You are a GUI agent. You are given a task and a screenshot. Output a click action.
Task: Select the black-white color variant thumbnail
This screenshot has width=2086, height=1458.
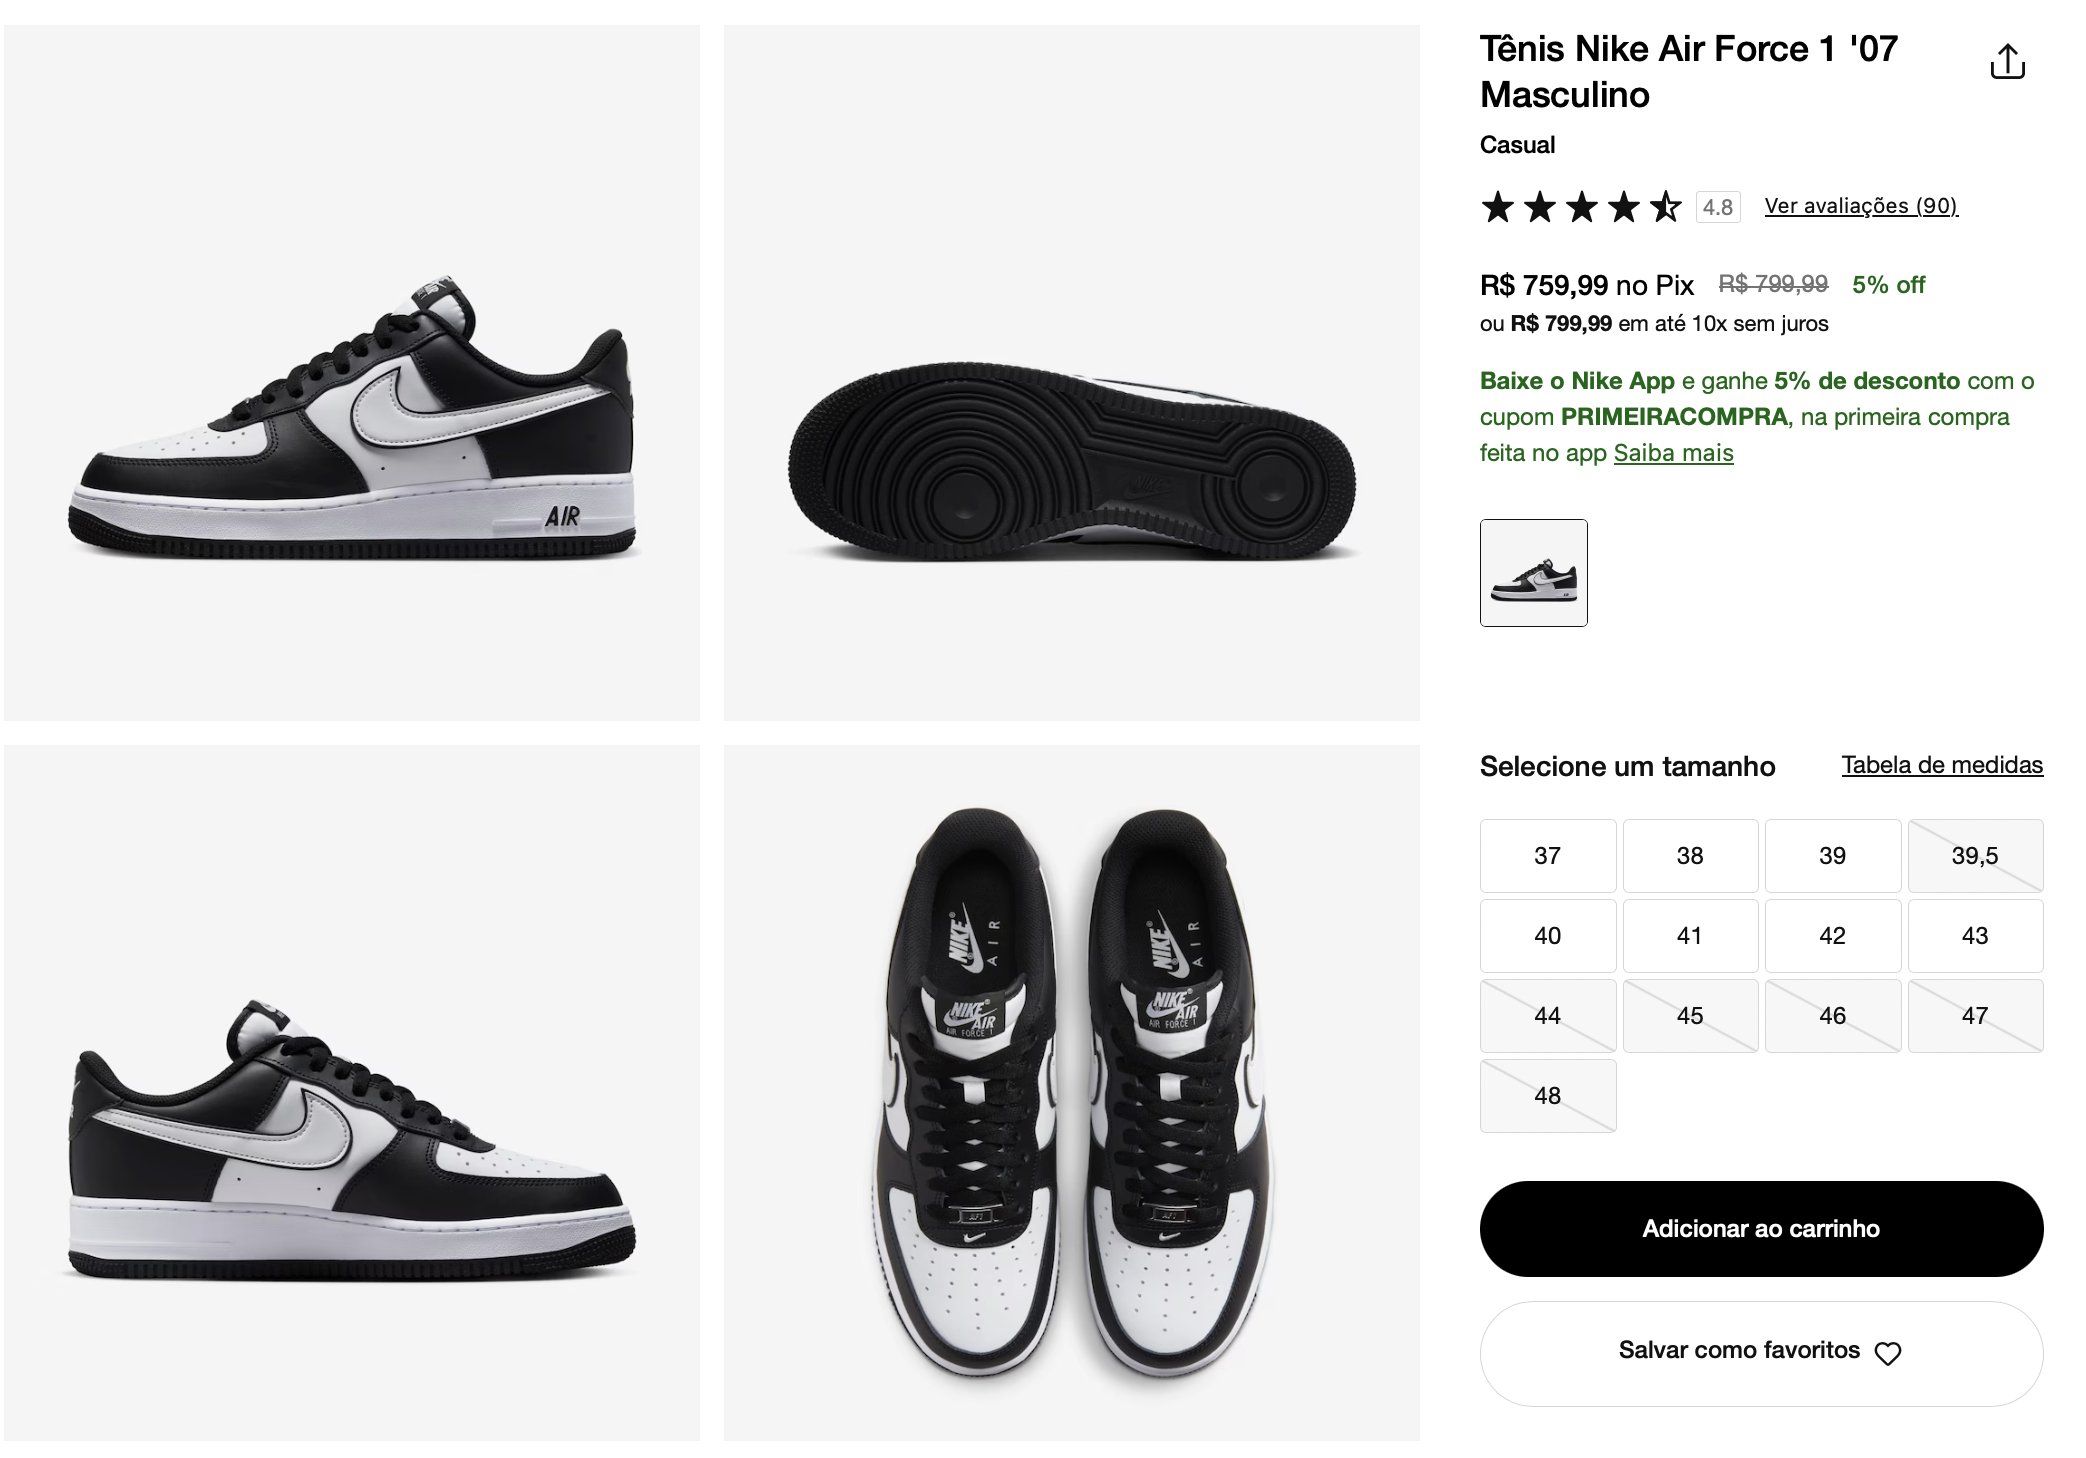tap(1533, 573)
